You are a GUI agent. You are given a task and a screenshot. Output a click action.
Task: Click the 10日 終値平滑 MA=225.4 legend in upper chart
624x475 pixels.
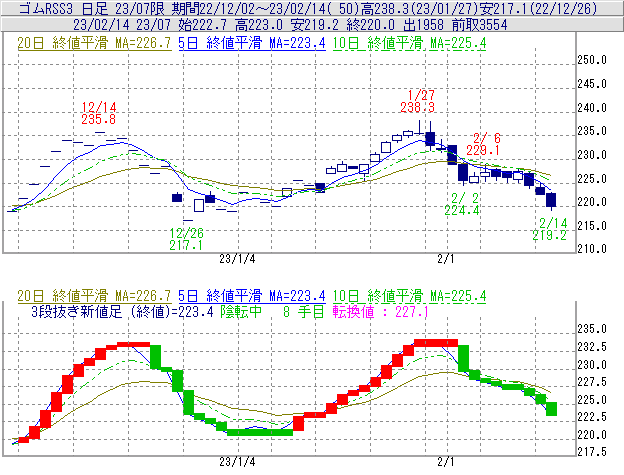[409, 43]
